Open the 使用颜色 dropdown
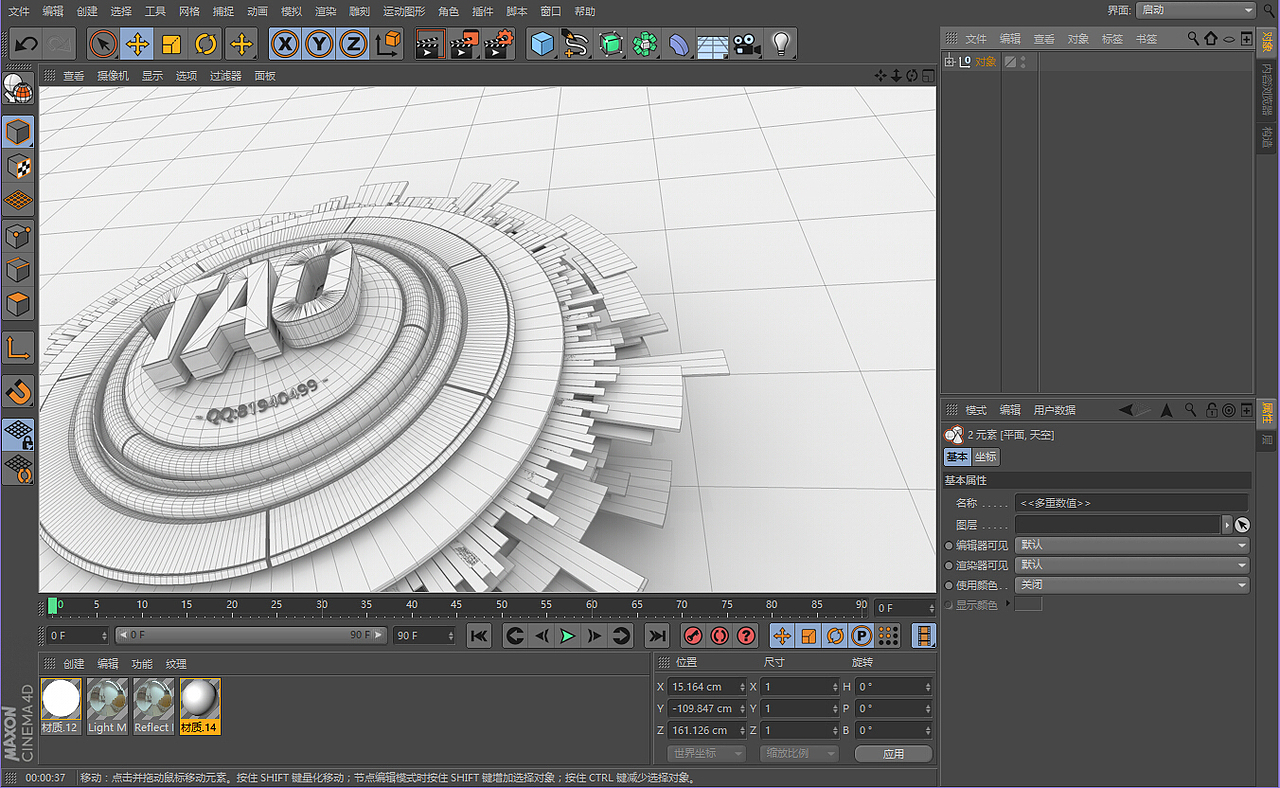Image resolution: width=1280 pixels, height=788 pixels. [x=1132, y=585]
